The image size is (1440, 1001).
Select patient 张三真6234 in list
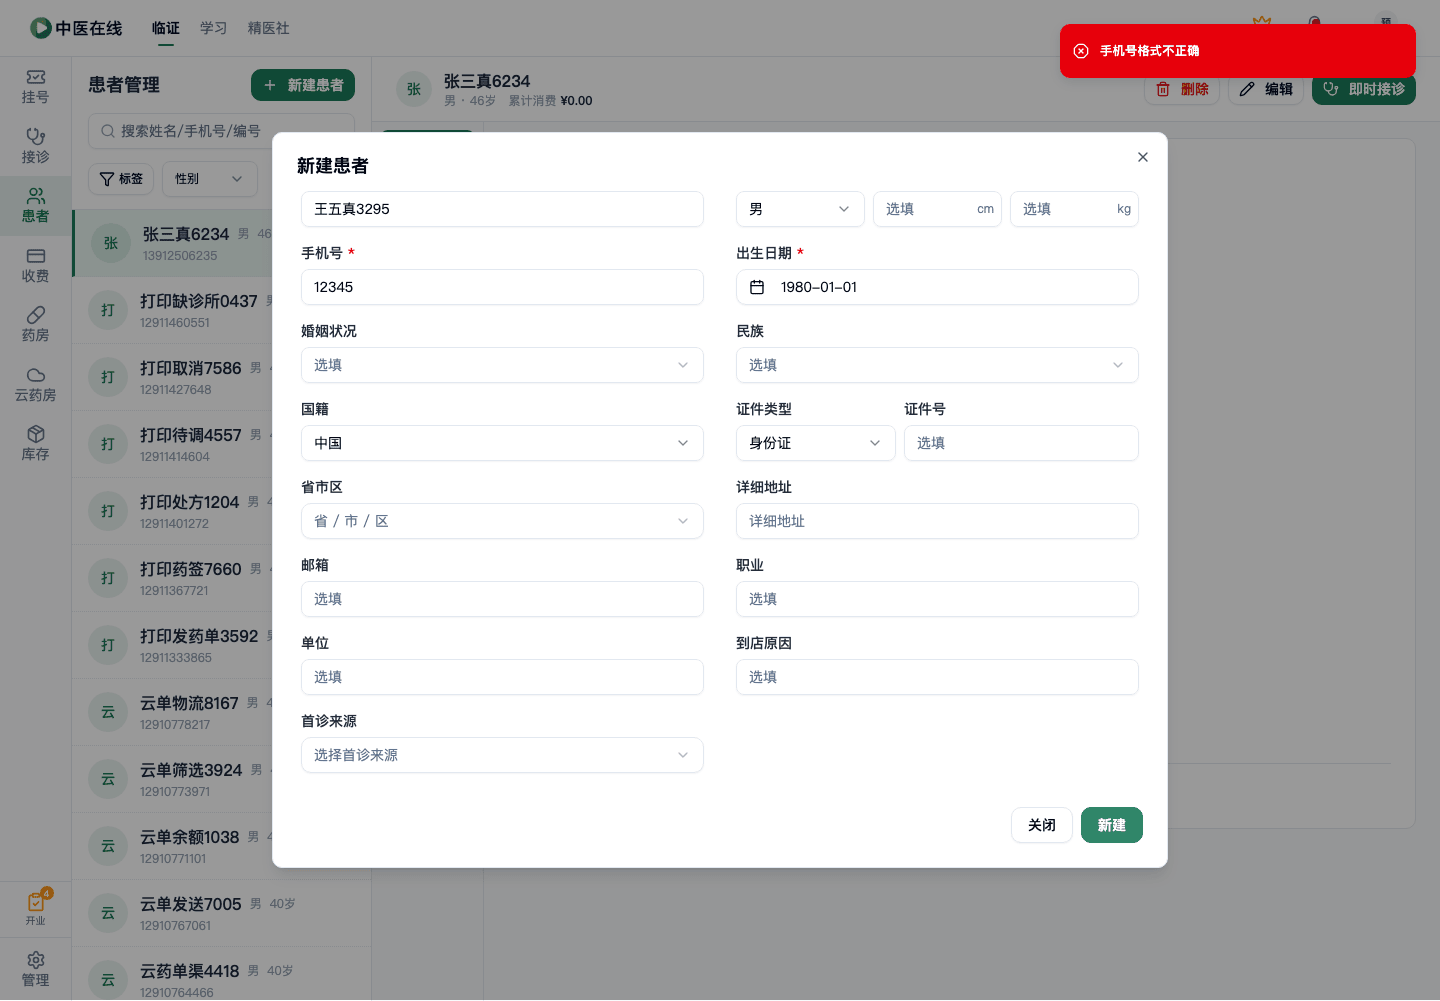pos(172,243)
